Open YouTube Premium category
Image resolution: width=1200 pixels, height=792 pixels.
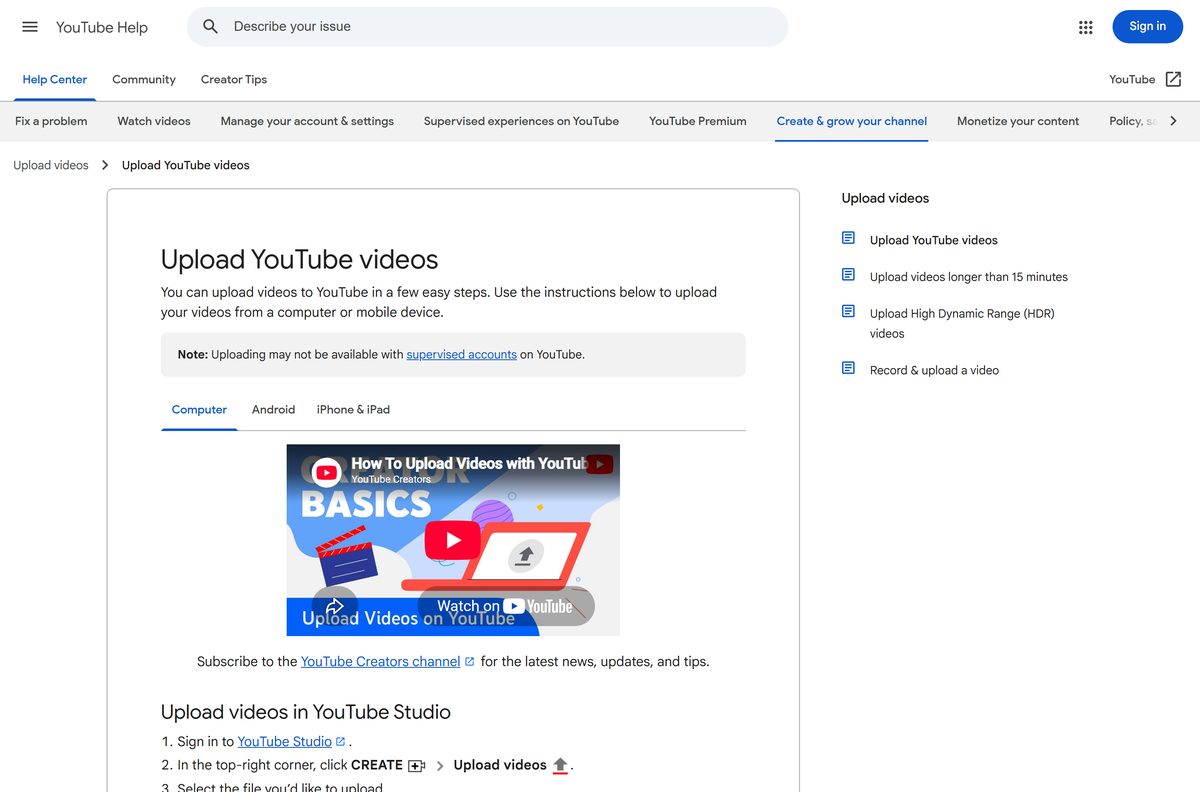pyautogui.click(x=698, y=121)
